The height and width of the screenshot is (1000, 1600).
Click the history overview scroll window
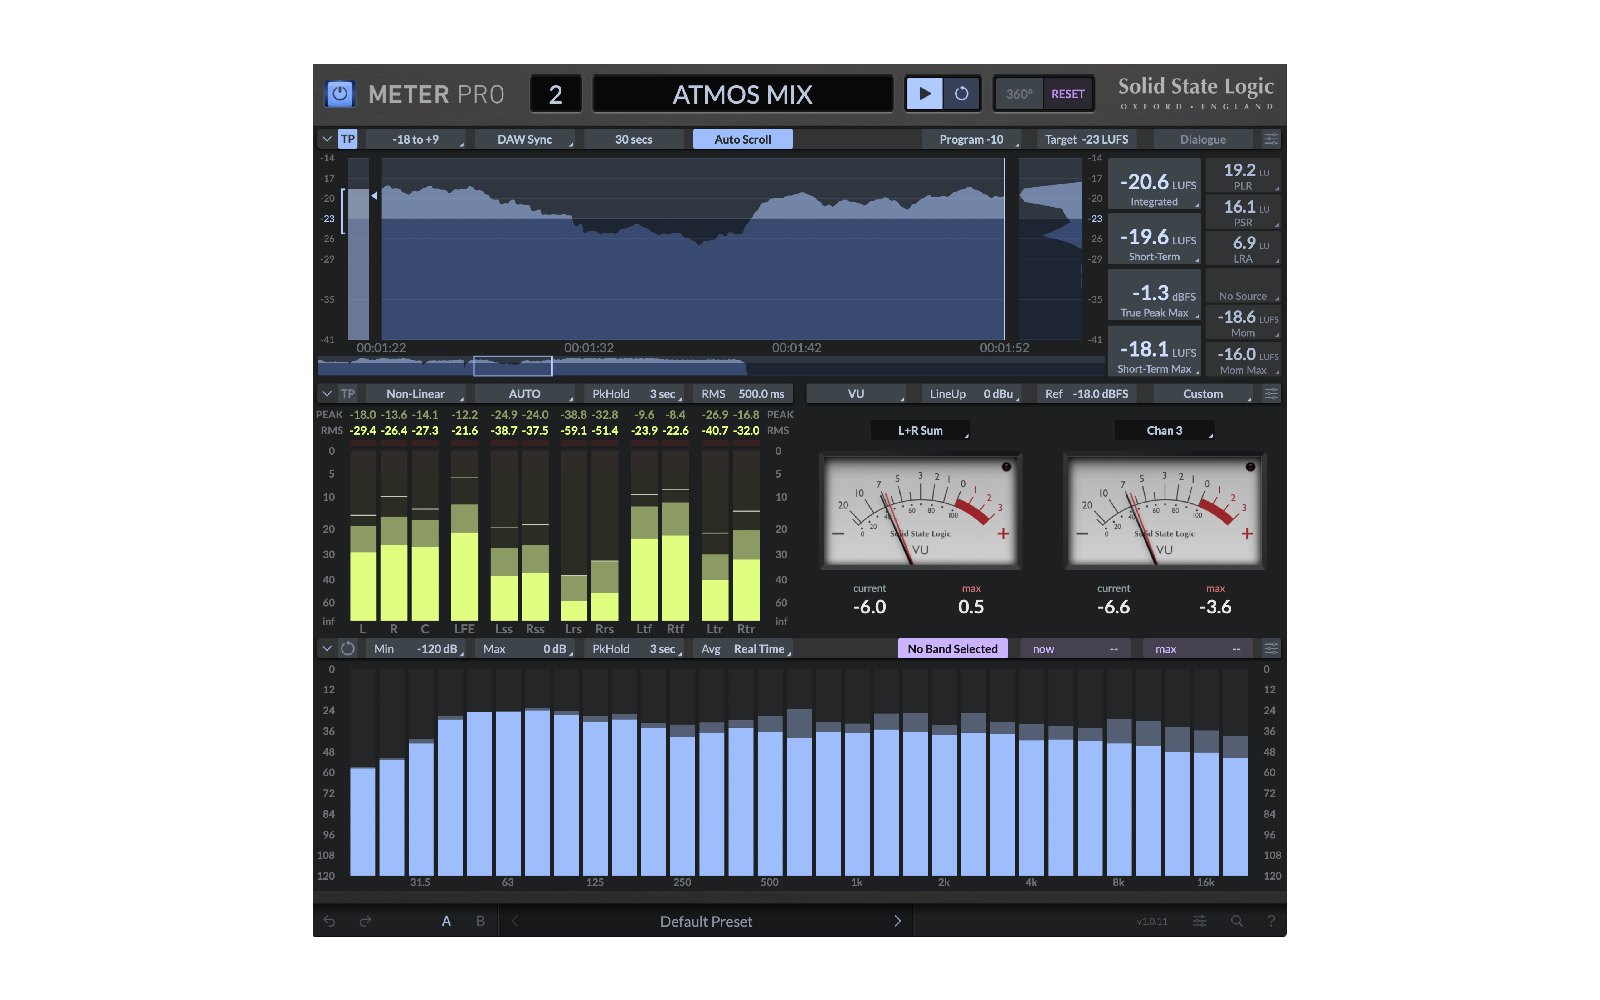[512, 366]
